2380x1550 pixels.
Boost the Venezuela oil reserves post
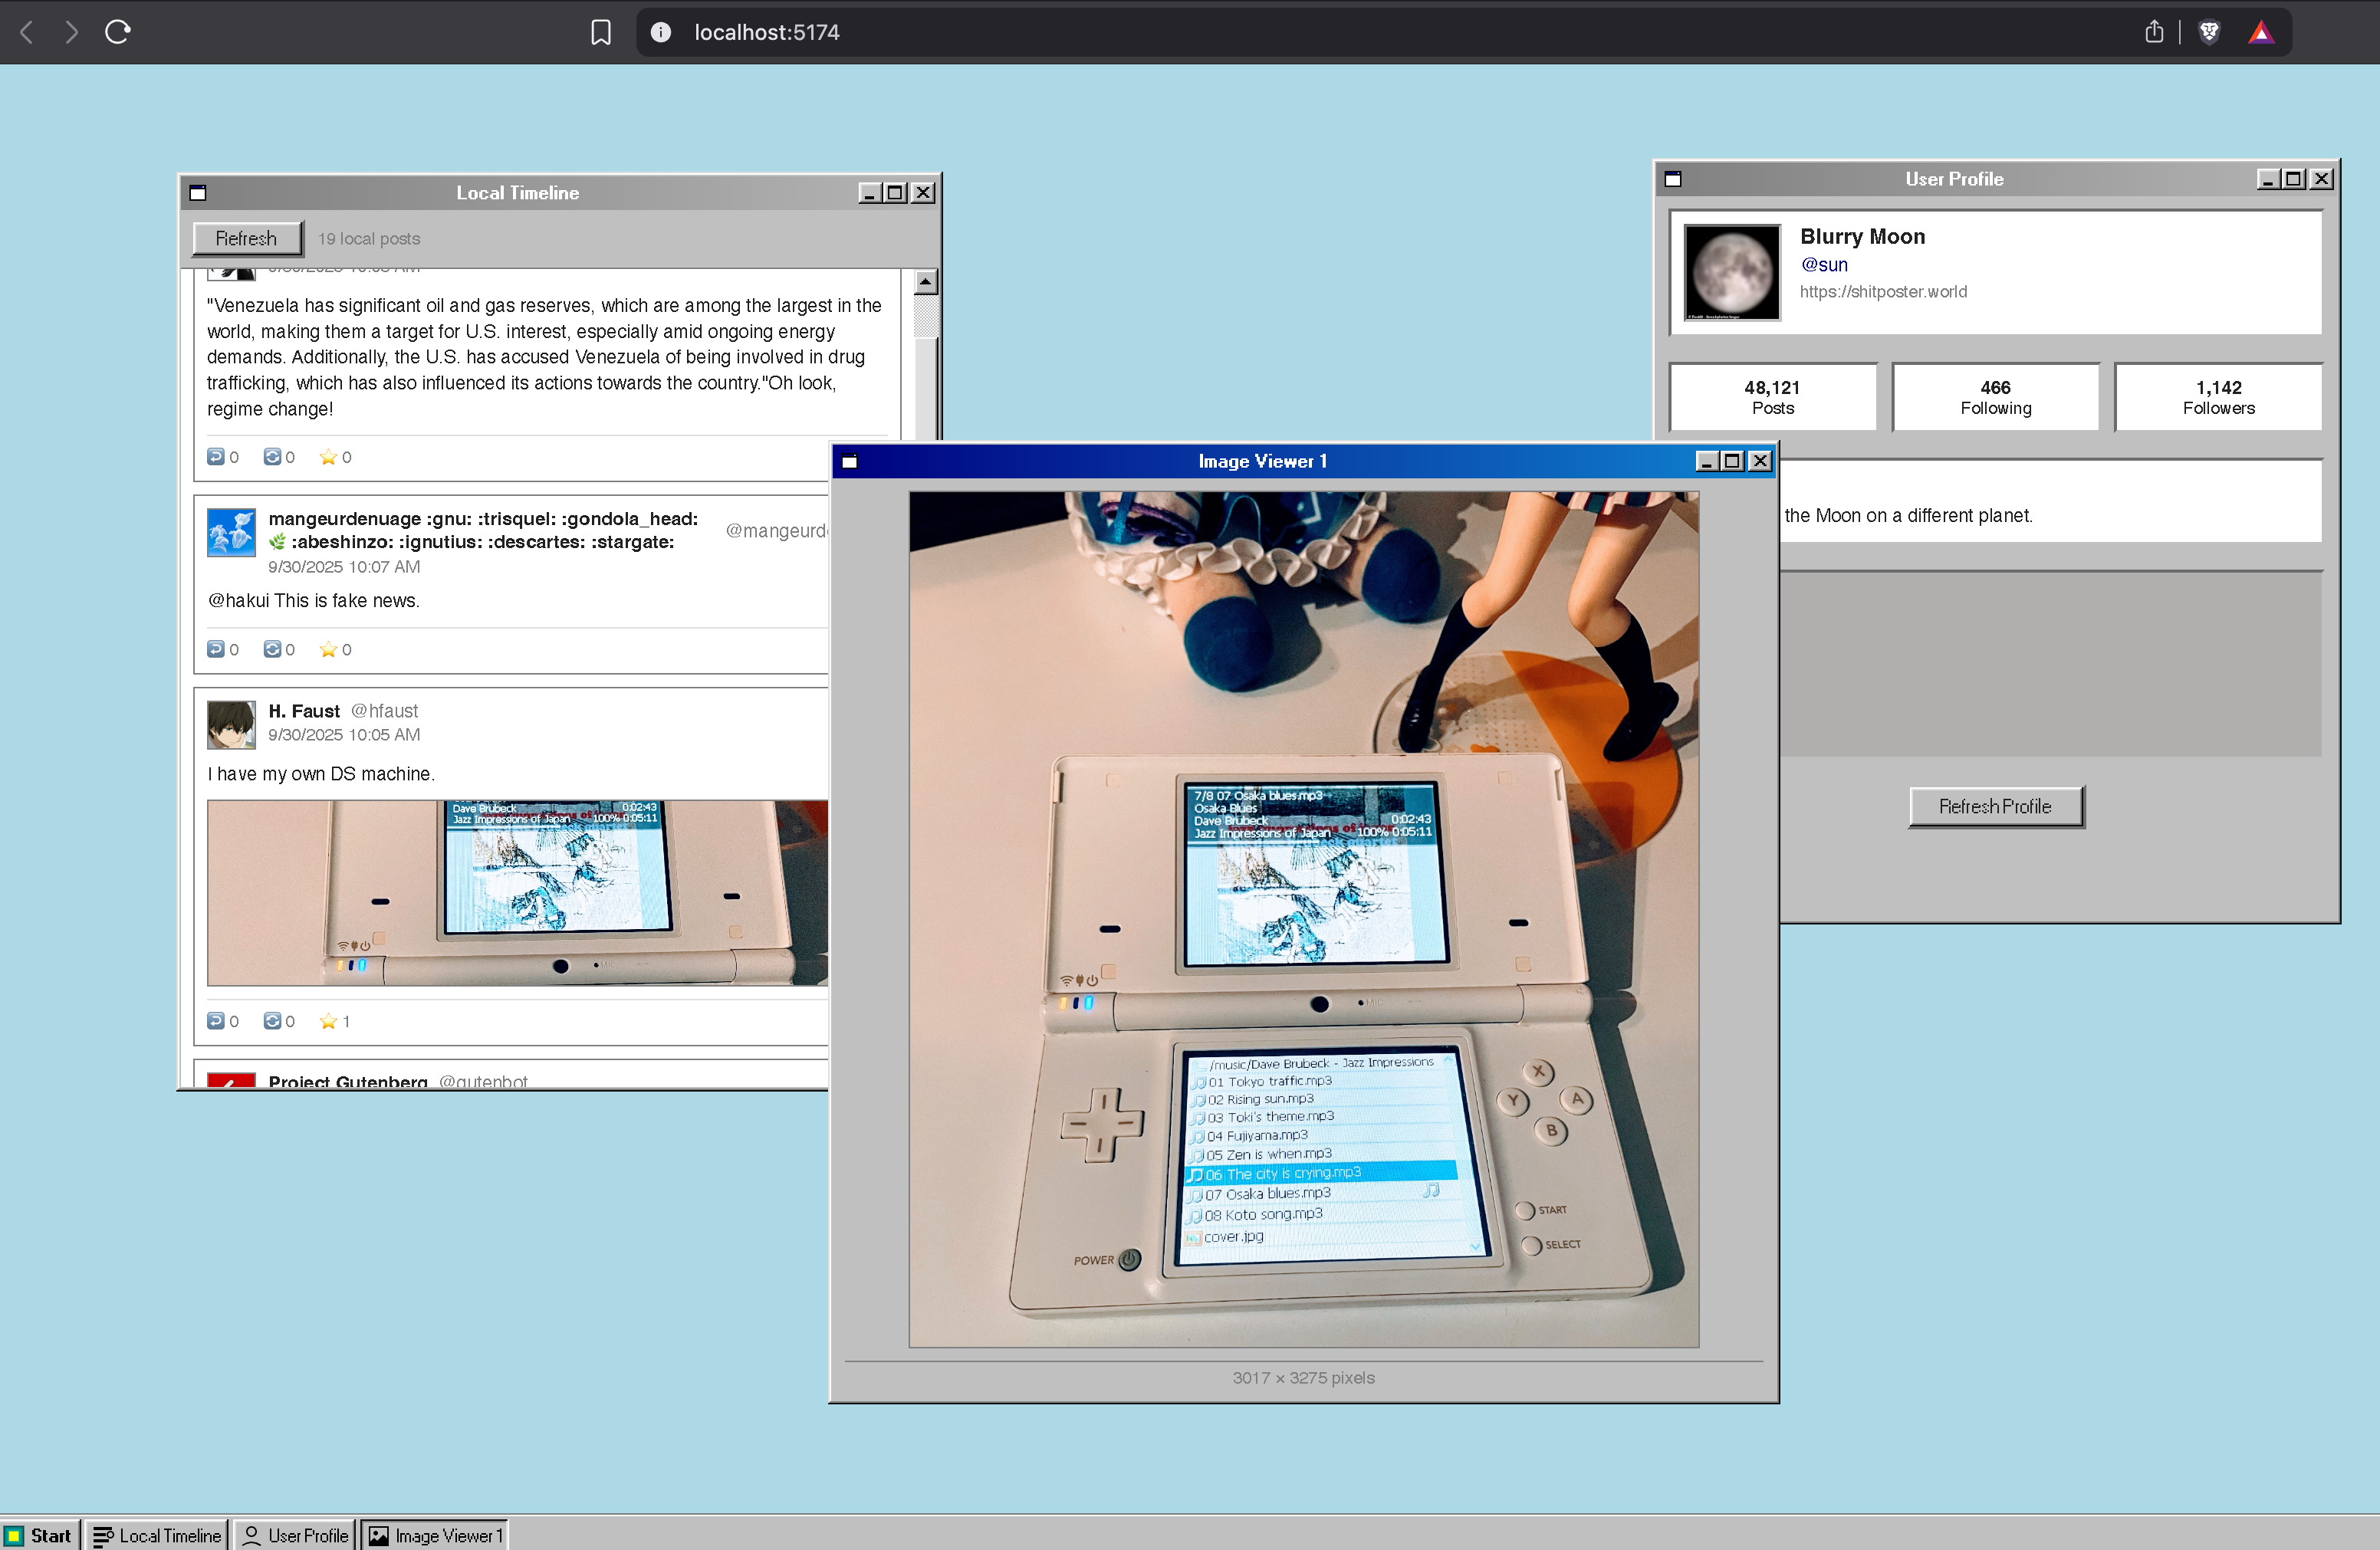click(272, 457)
